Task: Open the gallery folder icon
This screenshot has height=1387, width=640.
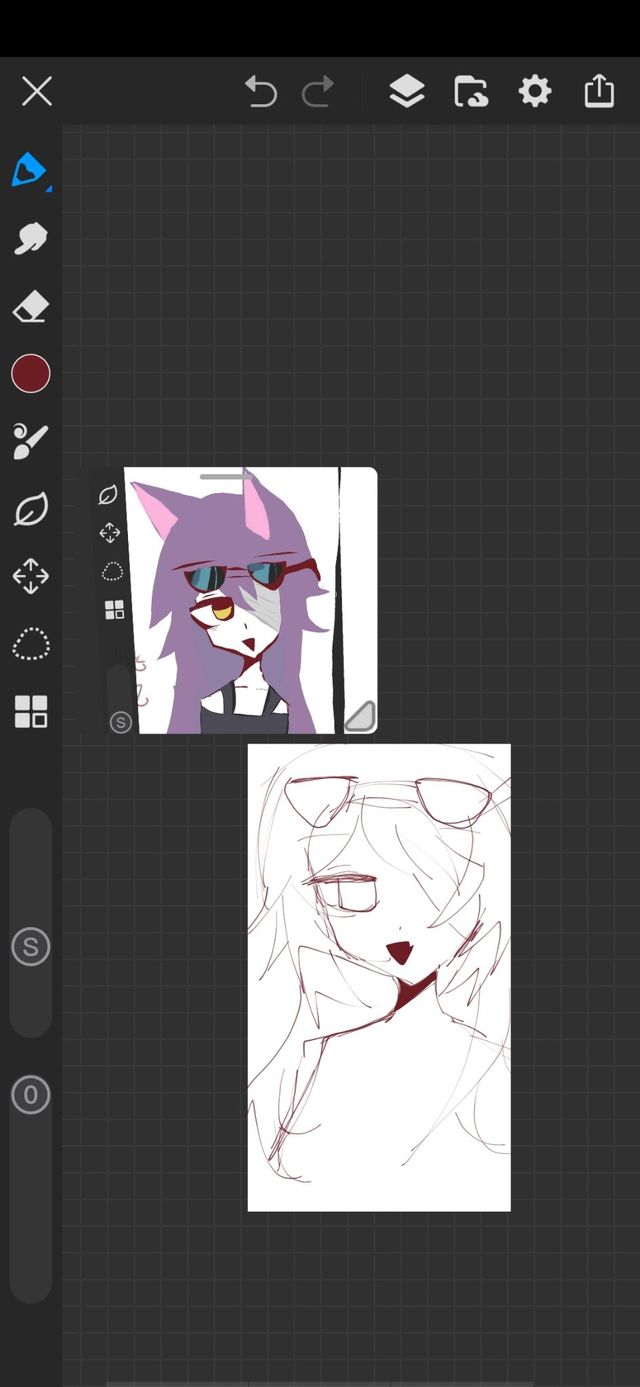Action: click(470, 92)
